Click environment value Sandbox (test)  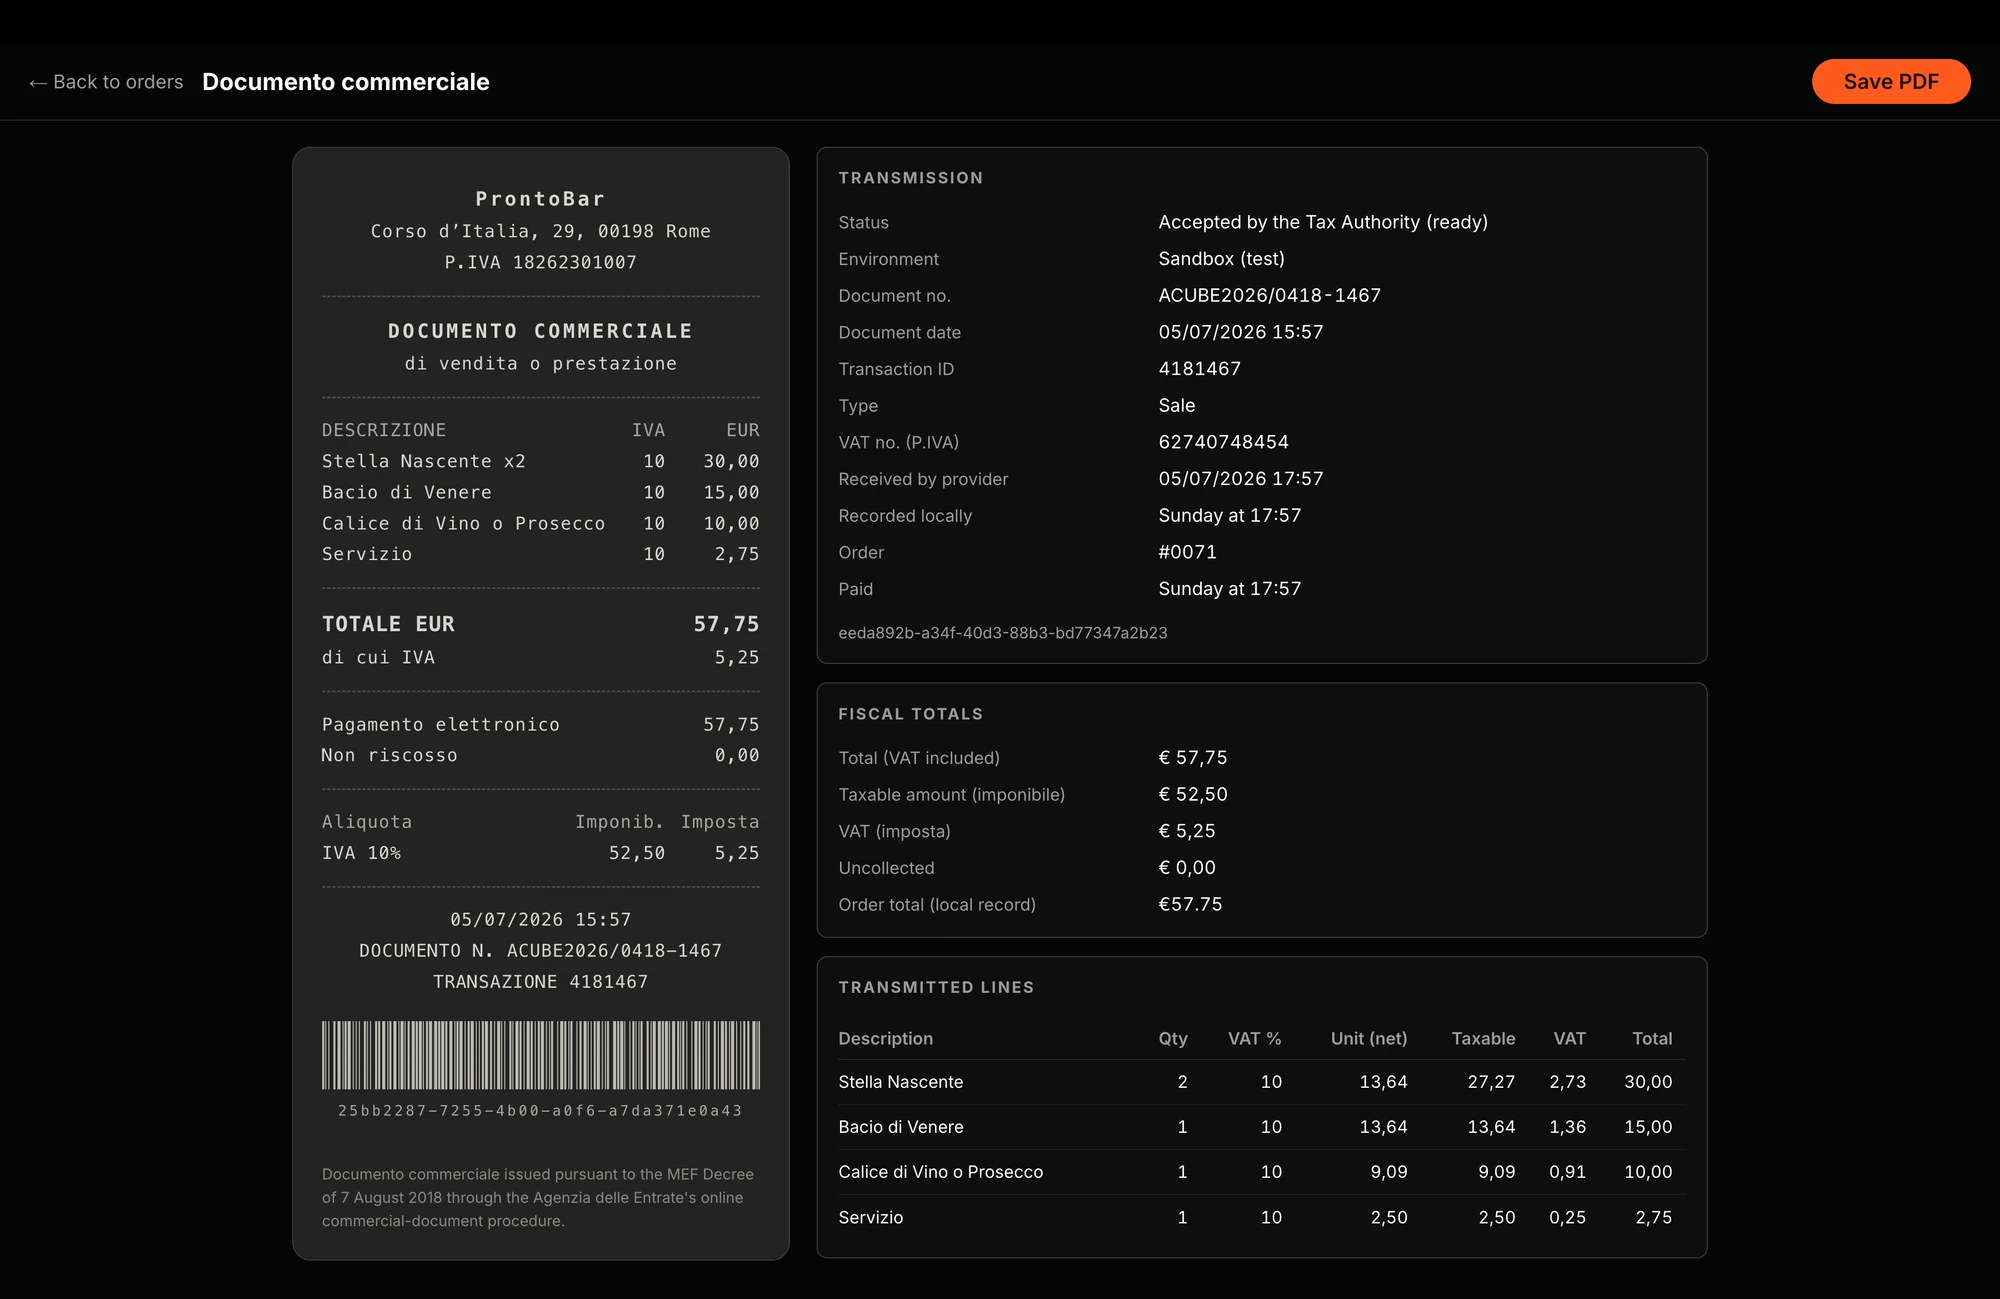point(1221,259)
